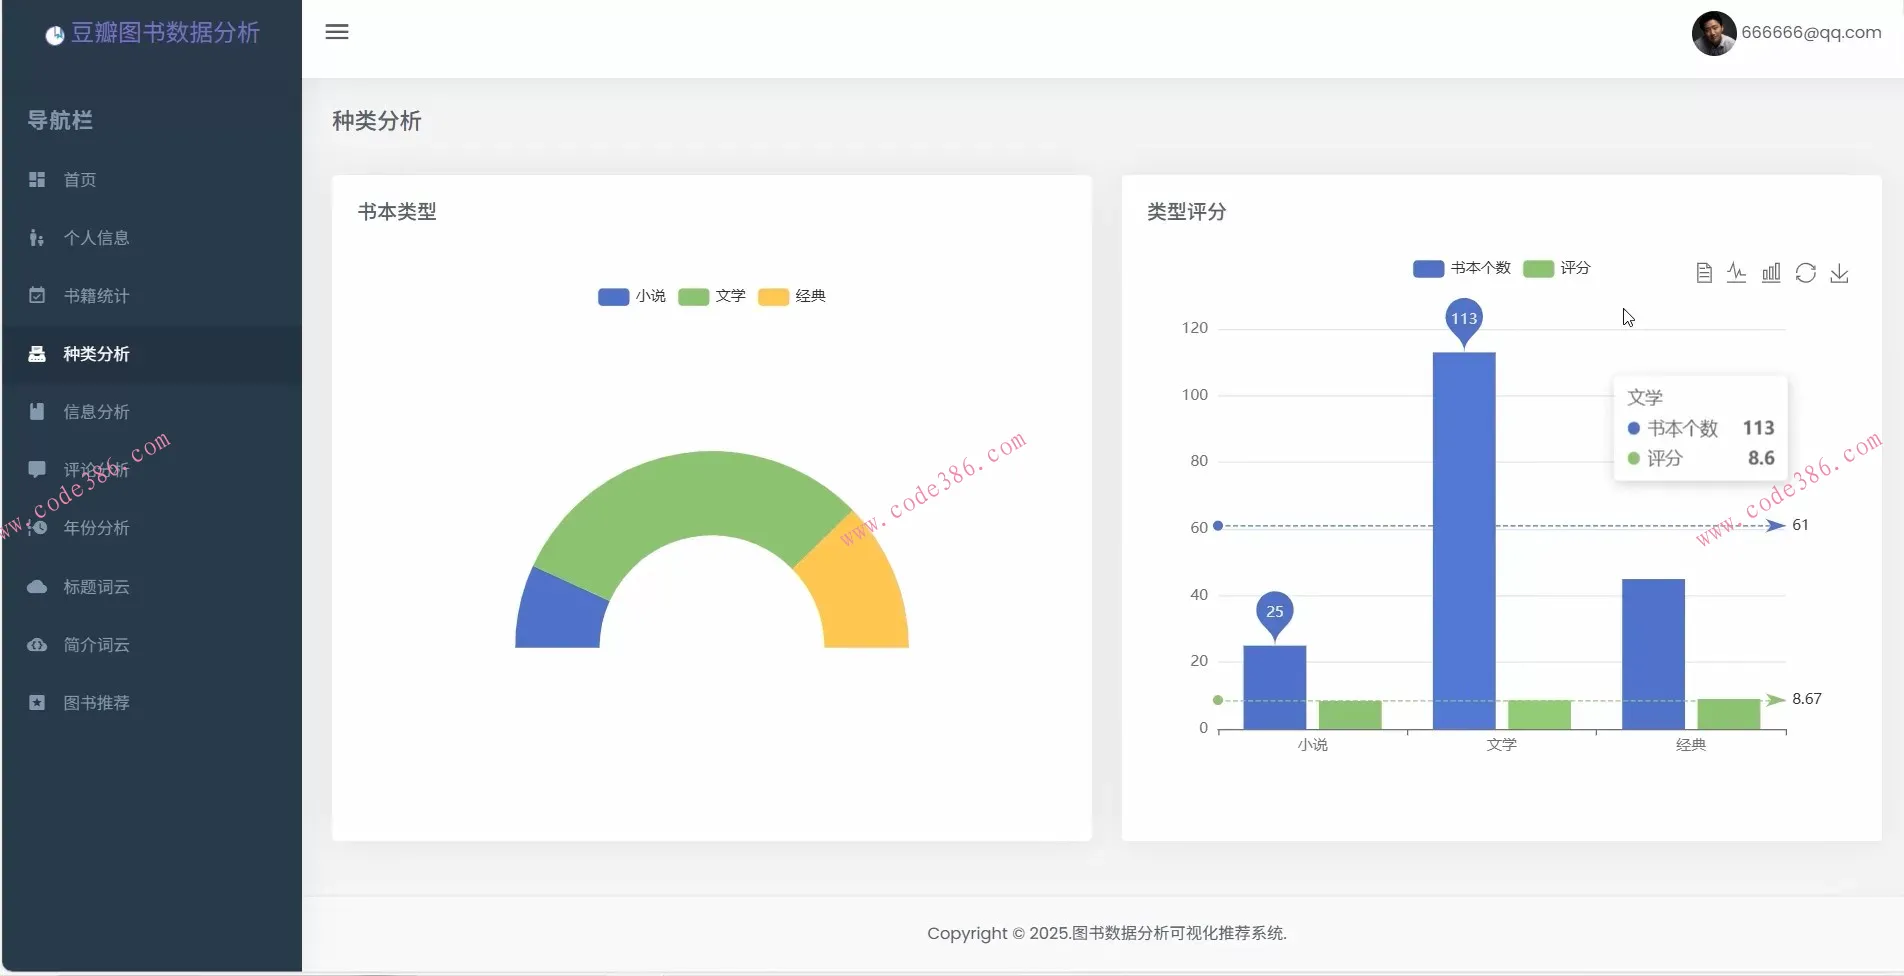Toggle 小说 legend in the pie chart
Viewport: 1904px width, 976px height.
pyautogui.click(x=632, y=297)
